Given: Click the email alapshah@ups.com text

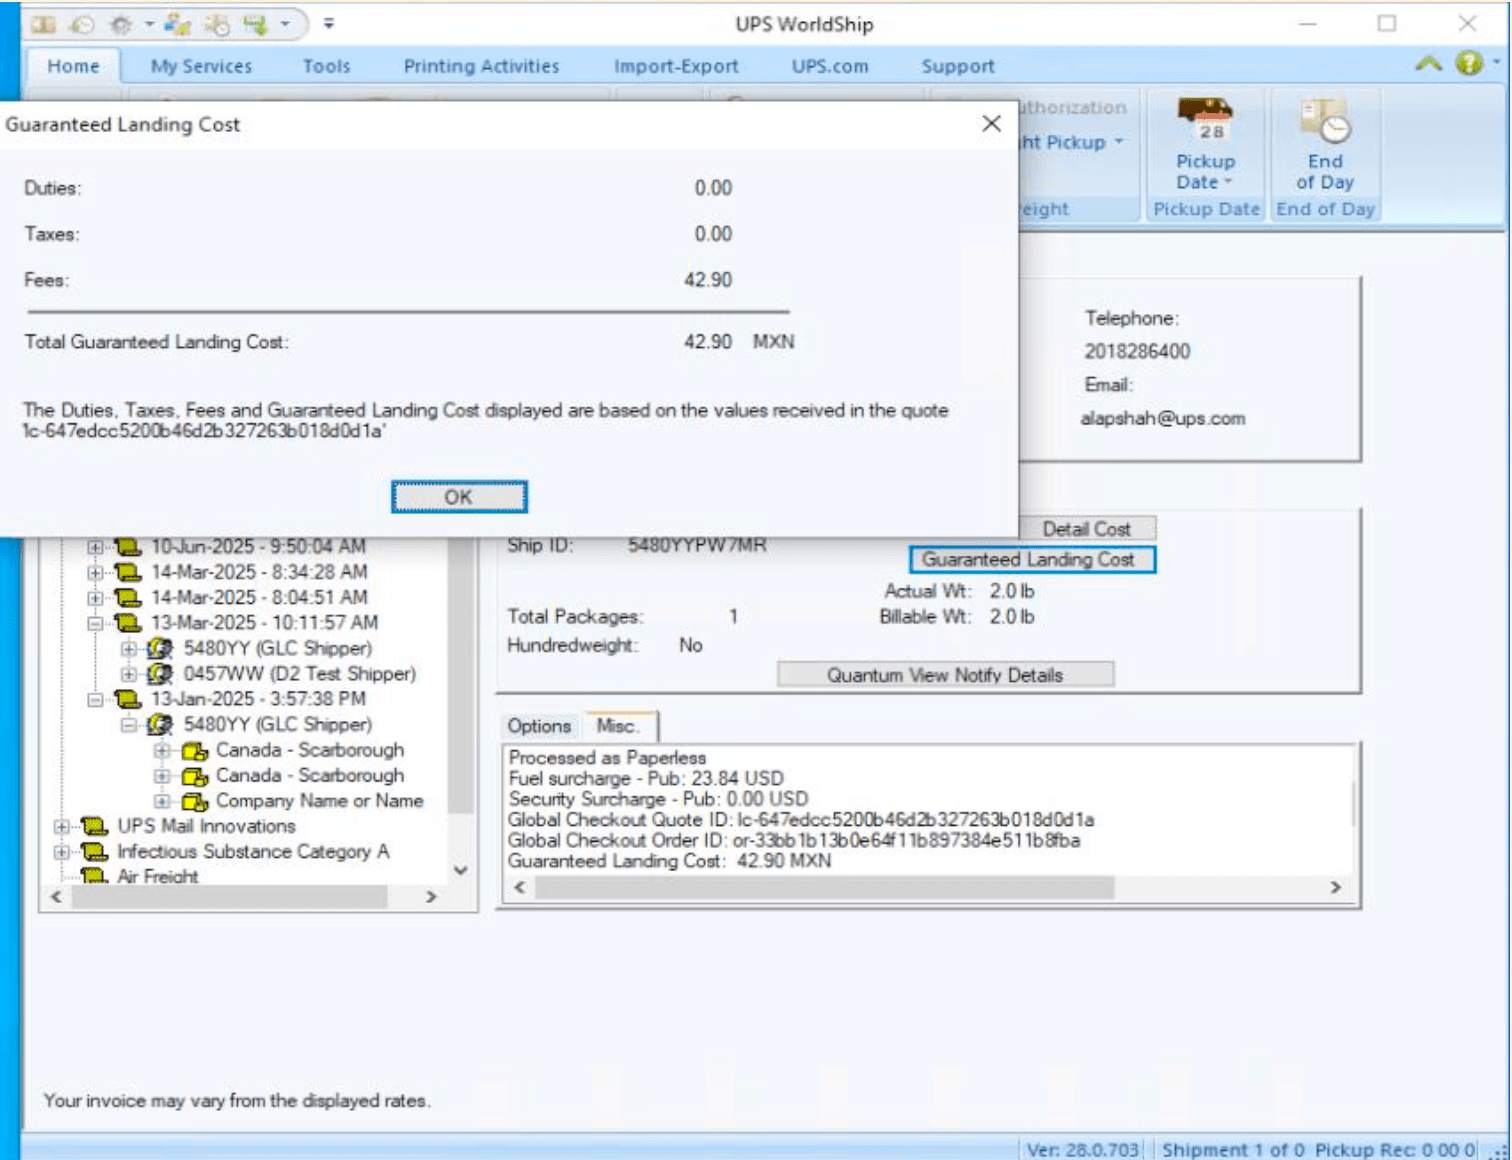Looking at the screenshot, I should pos(1162,418).
